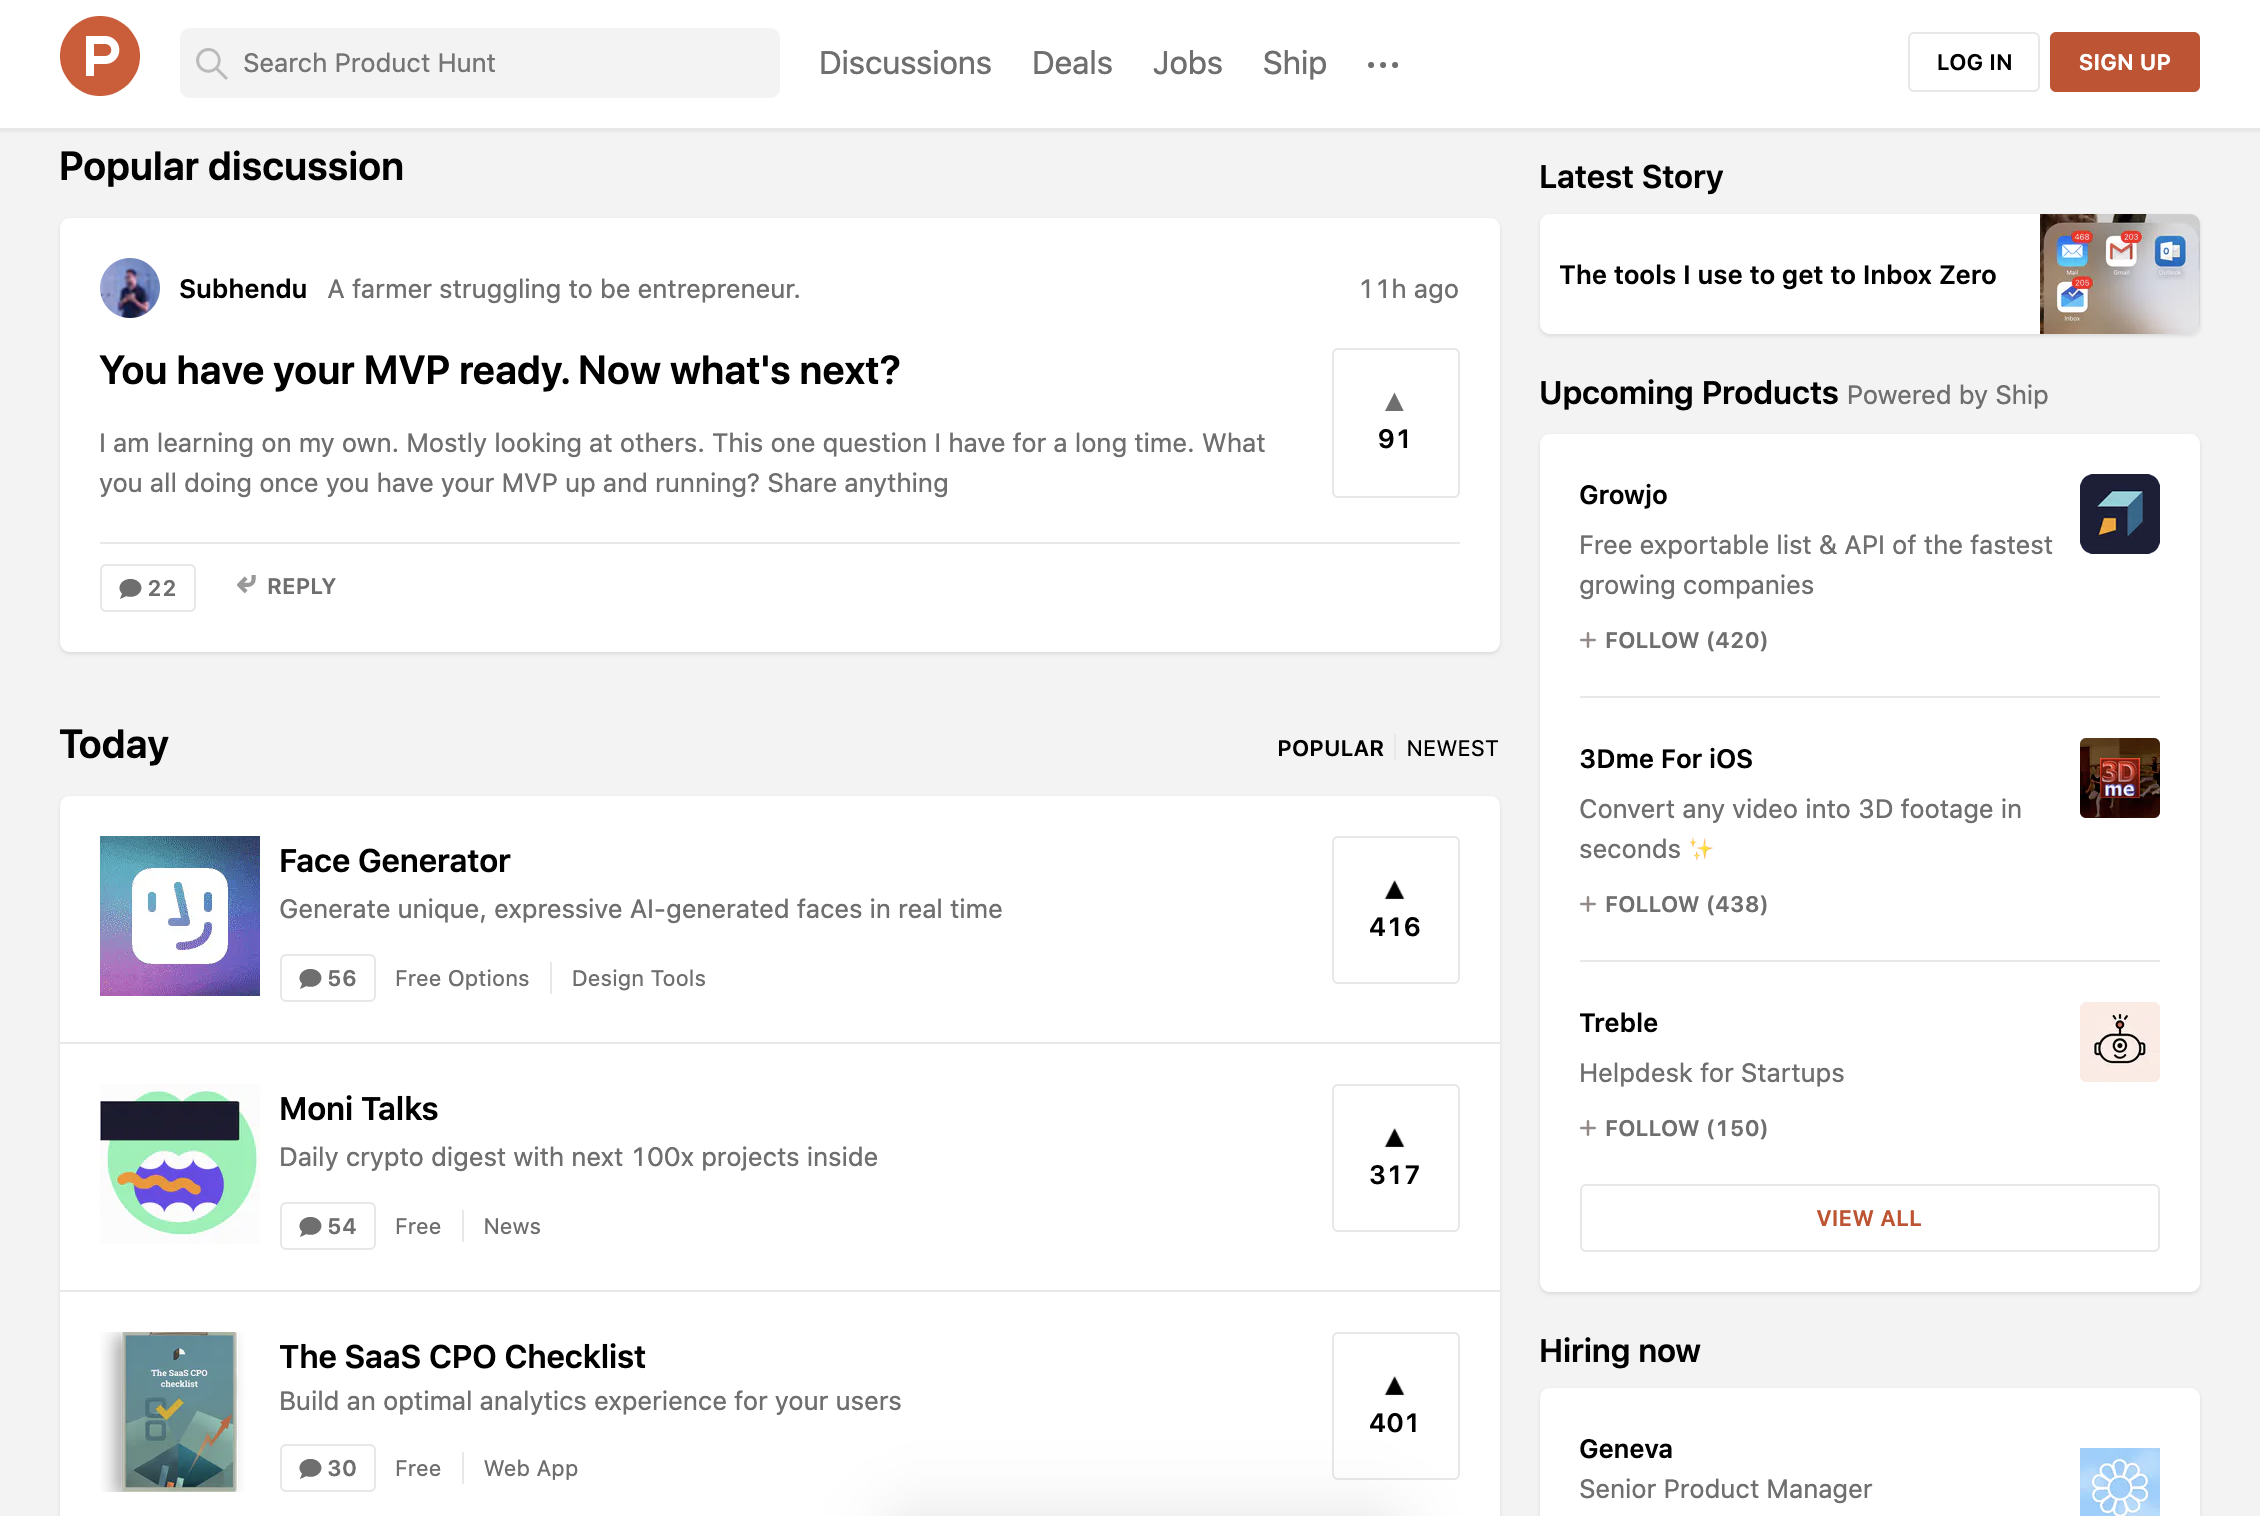Click the Sign Up button
The width and height of the screenshot is (2260, 1516).
pos(2124,62)
